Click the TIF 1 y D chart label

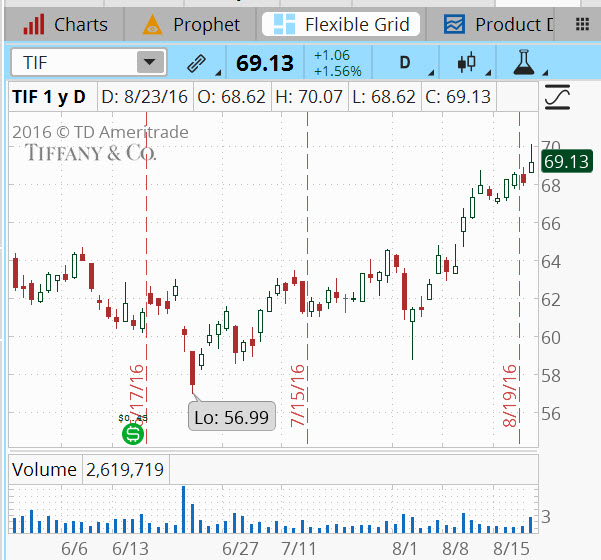49,97
